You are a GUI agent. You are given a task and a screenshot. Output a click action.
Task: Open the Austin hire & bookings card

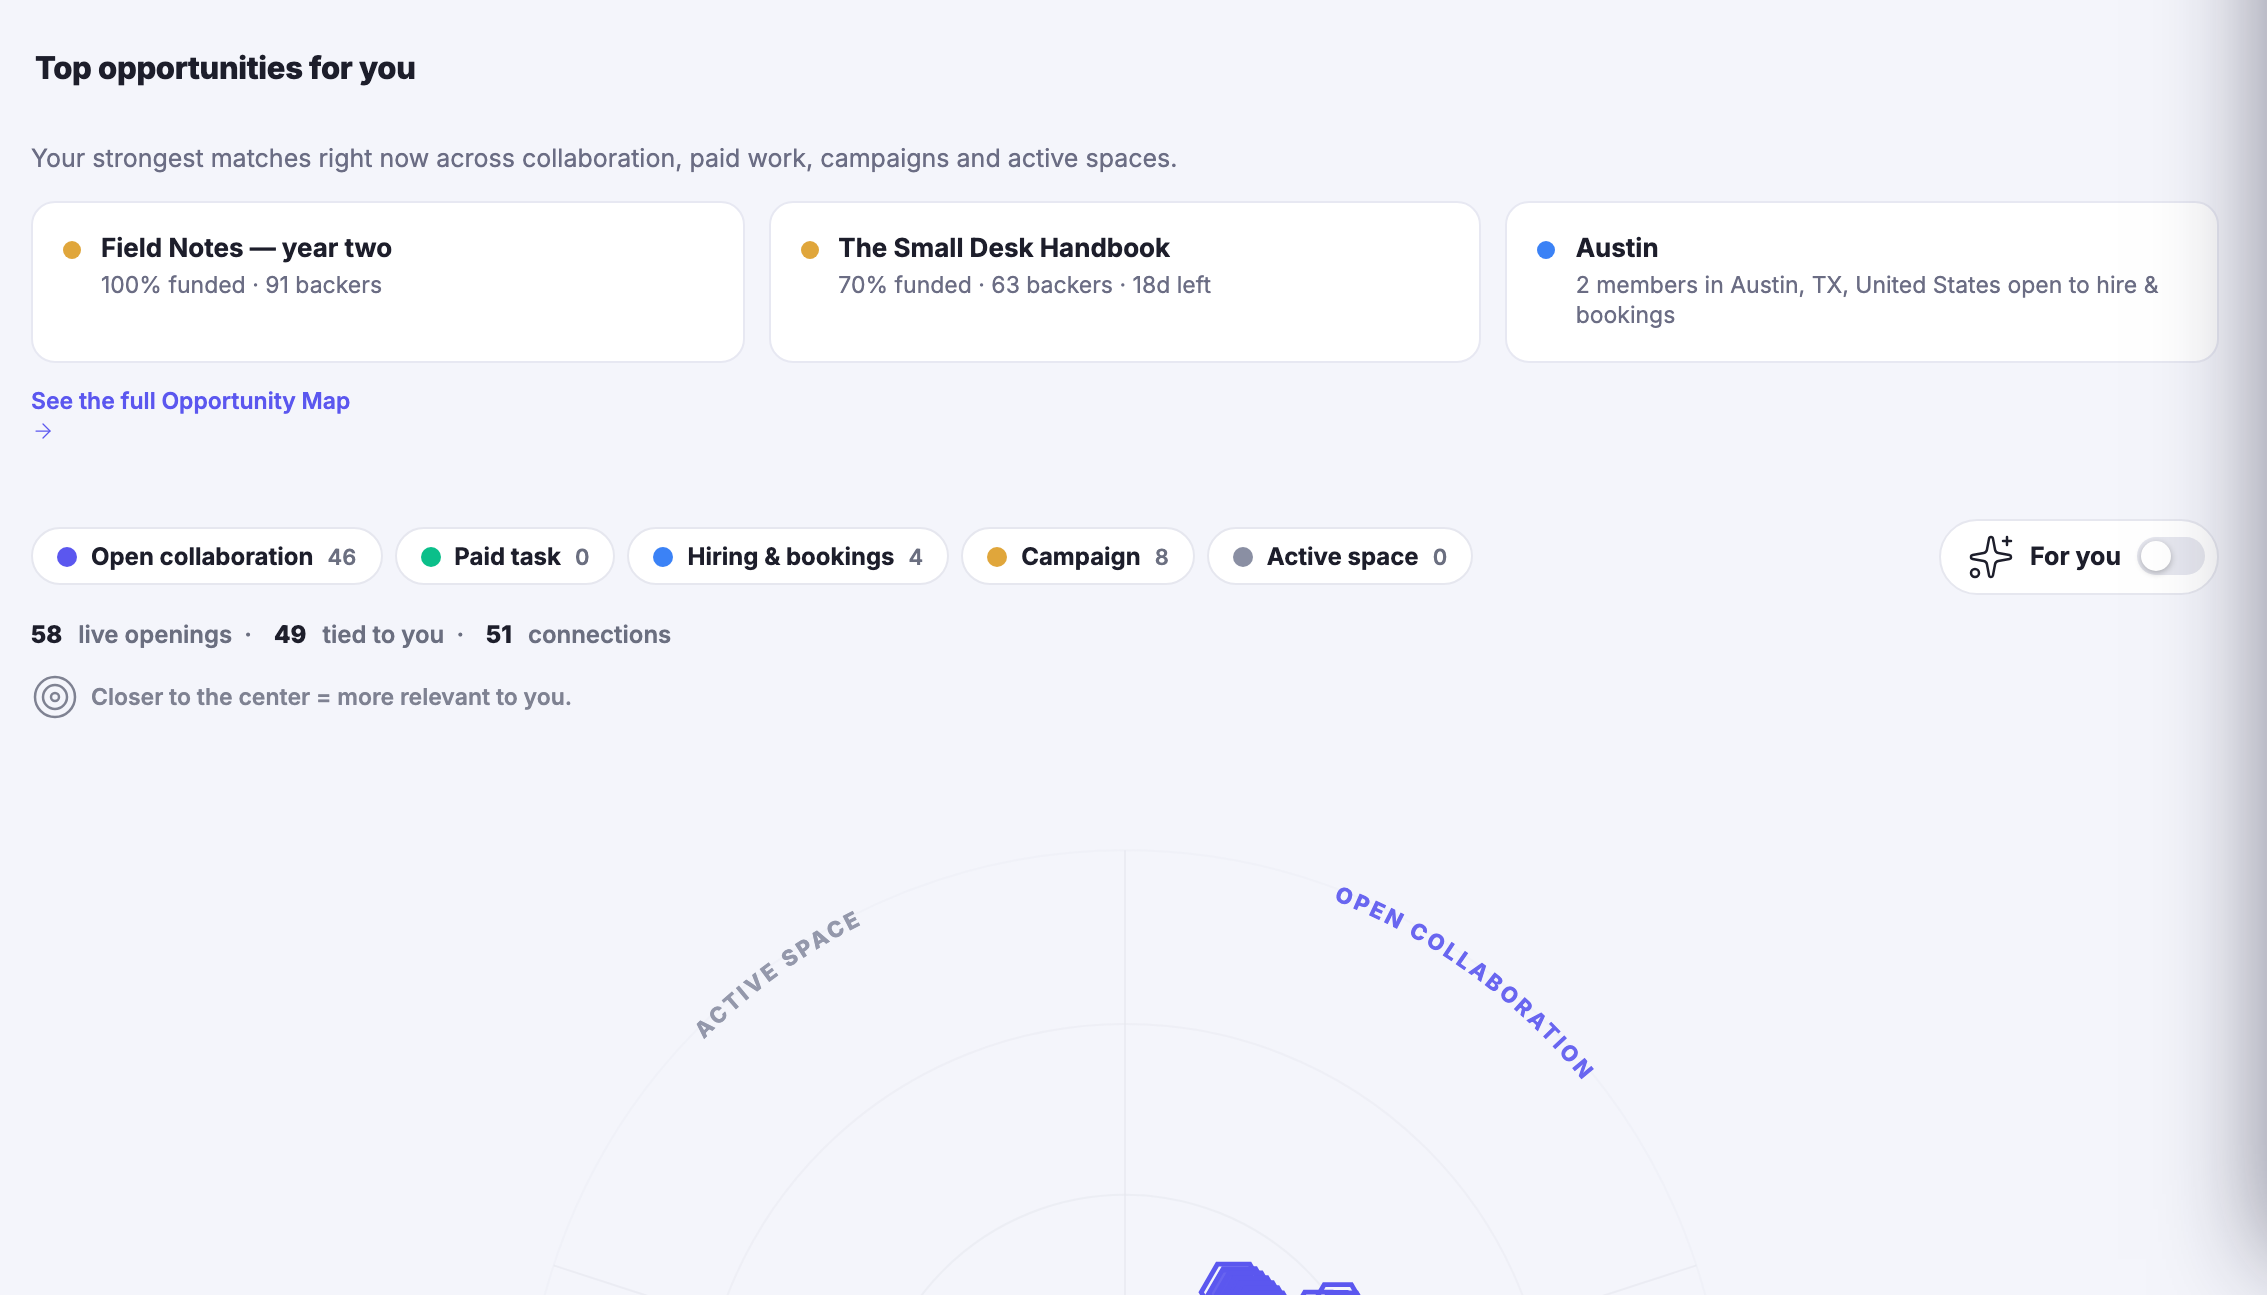(1862, 282)
